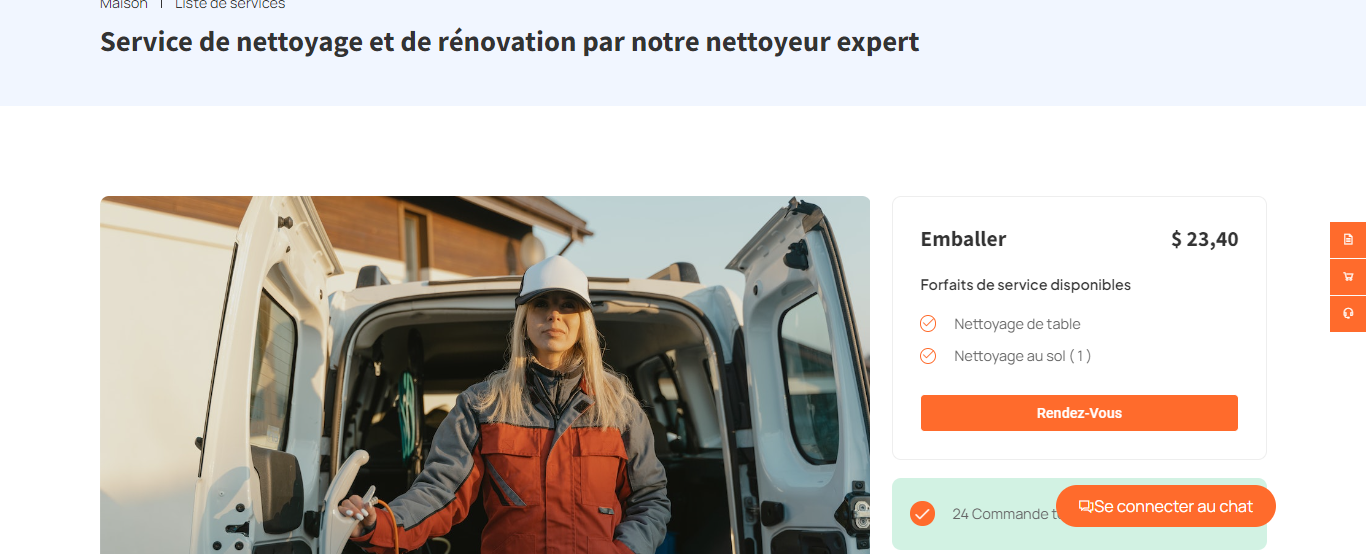Viewport: 1366px width, 554px height.
Task: Open Liste de services breadcrumb
Action: tap(230, 4)
